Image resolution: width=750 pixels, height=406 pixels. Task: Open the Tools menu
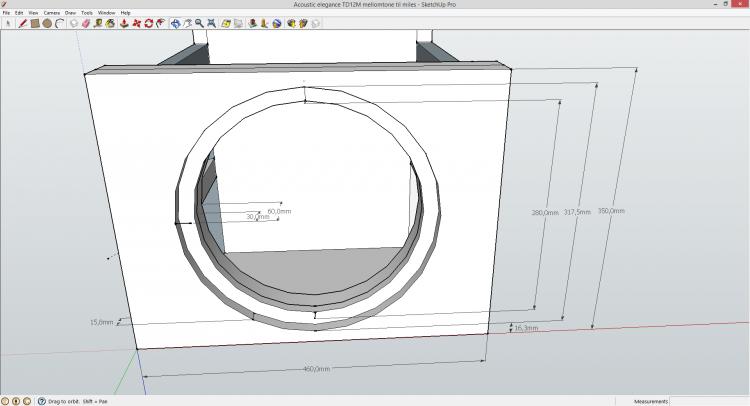[87, 13]
